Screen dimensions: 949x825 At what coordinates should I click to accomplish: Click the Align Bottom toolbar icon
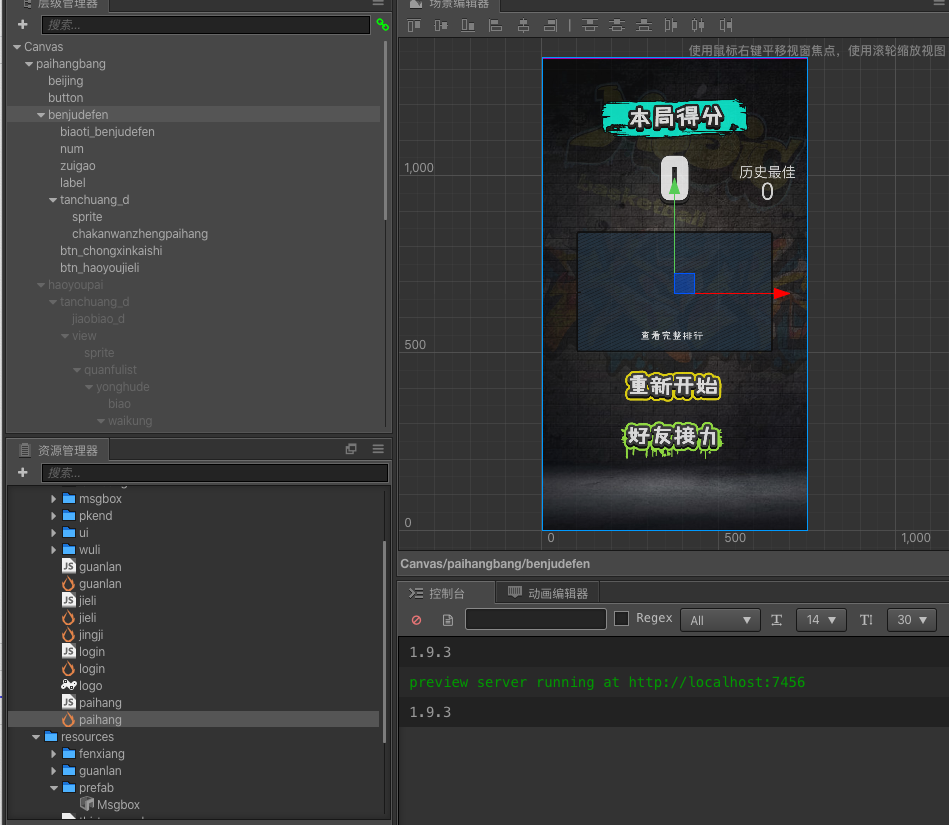click(468, 25)
